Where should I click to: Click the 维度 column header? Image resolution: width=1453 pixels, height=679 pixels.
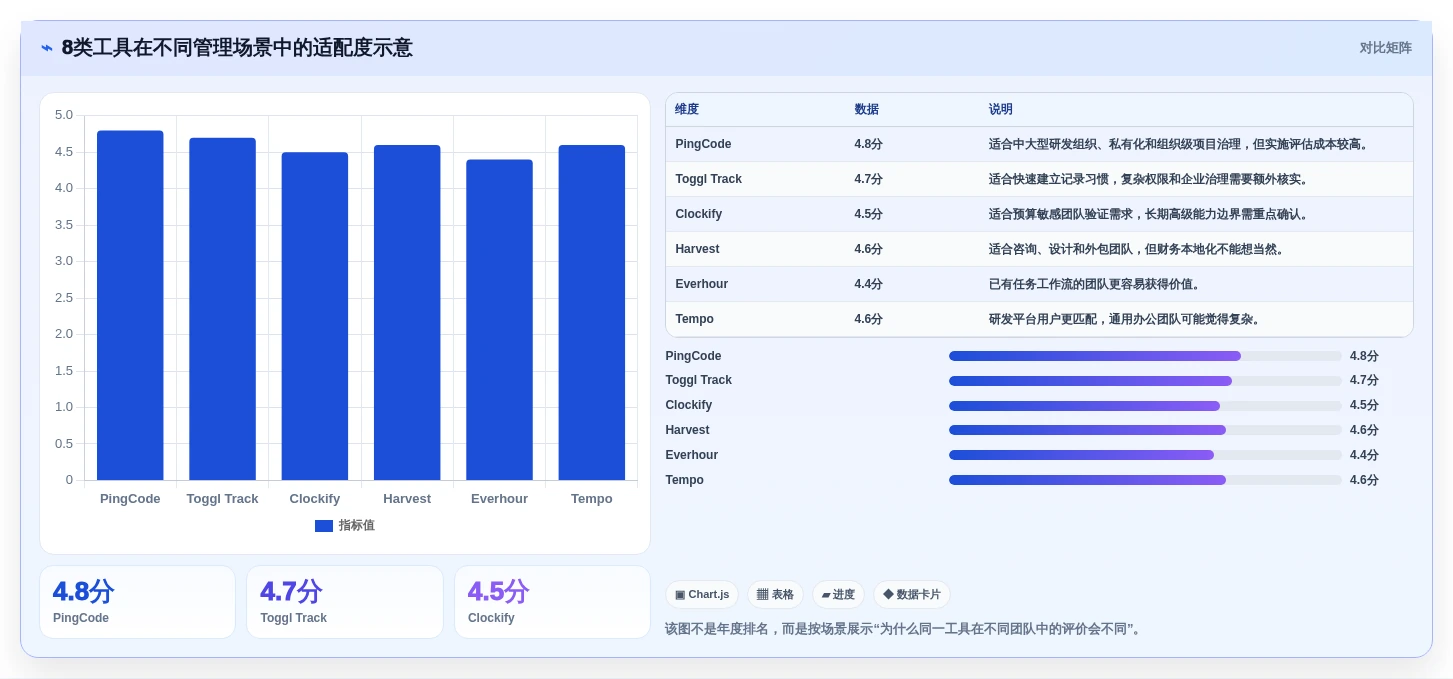coord(687,110)
